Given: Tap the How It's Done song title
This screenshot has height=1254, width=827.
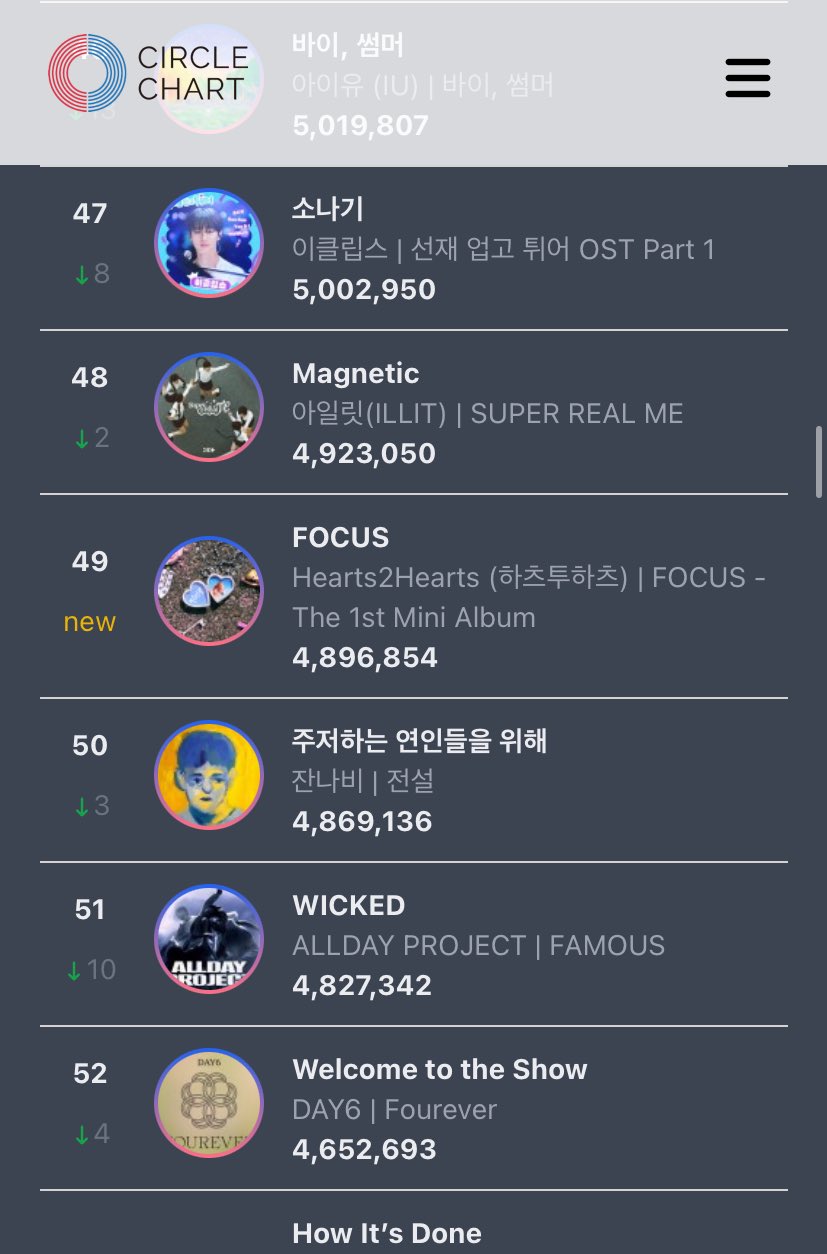Looking at the screenshot, I should pyautogui.click(x=386, y=1233).
